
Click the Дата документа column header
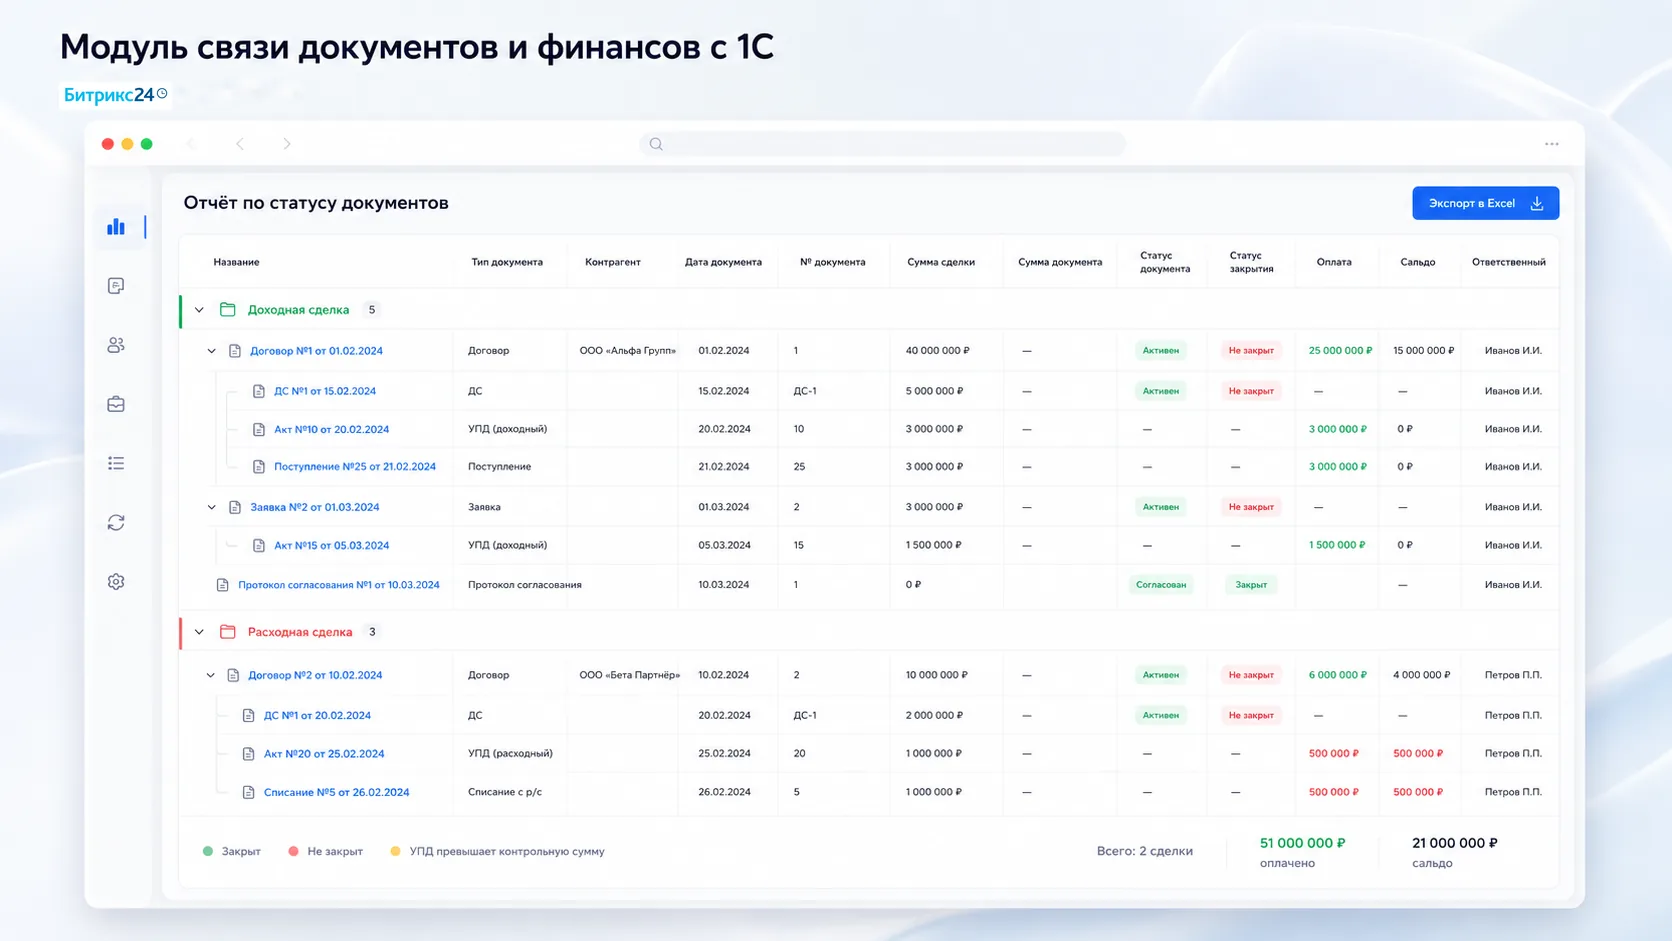tap(723, 262)
